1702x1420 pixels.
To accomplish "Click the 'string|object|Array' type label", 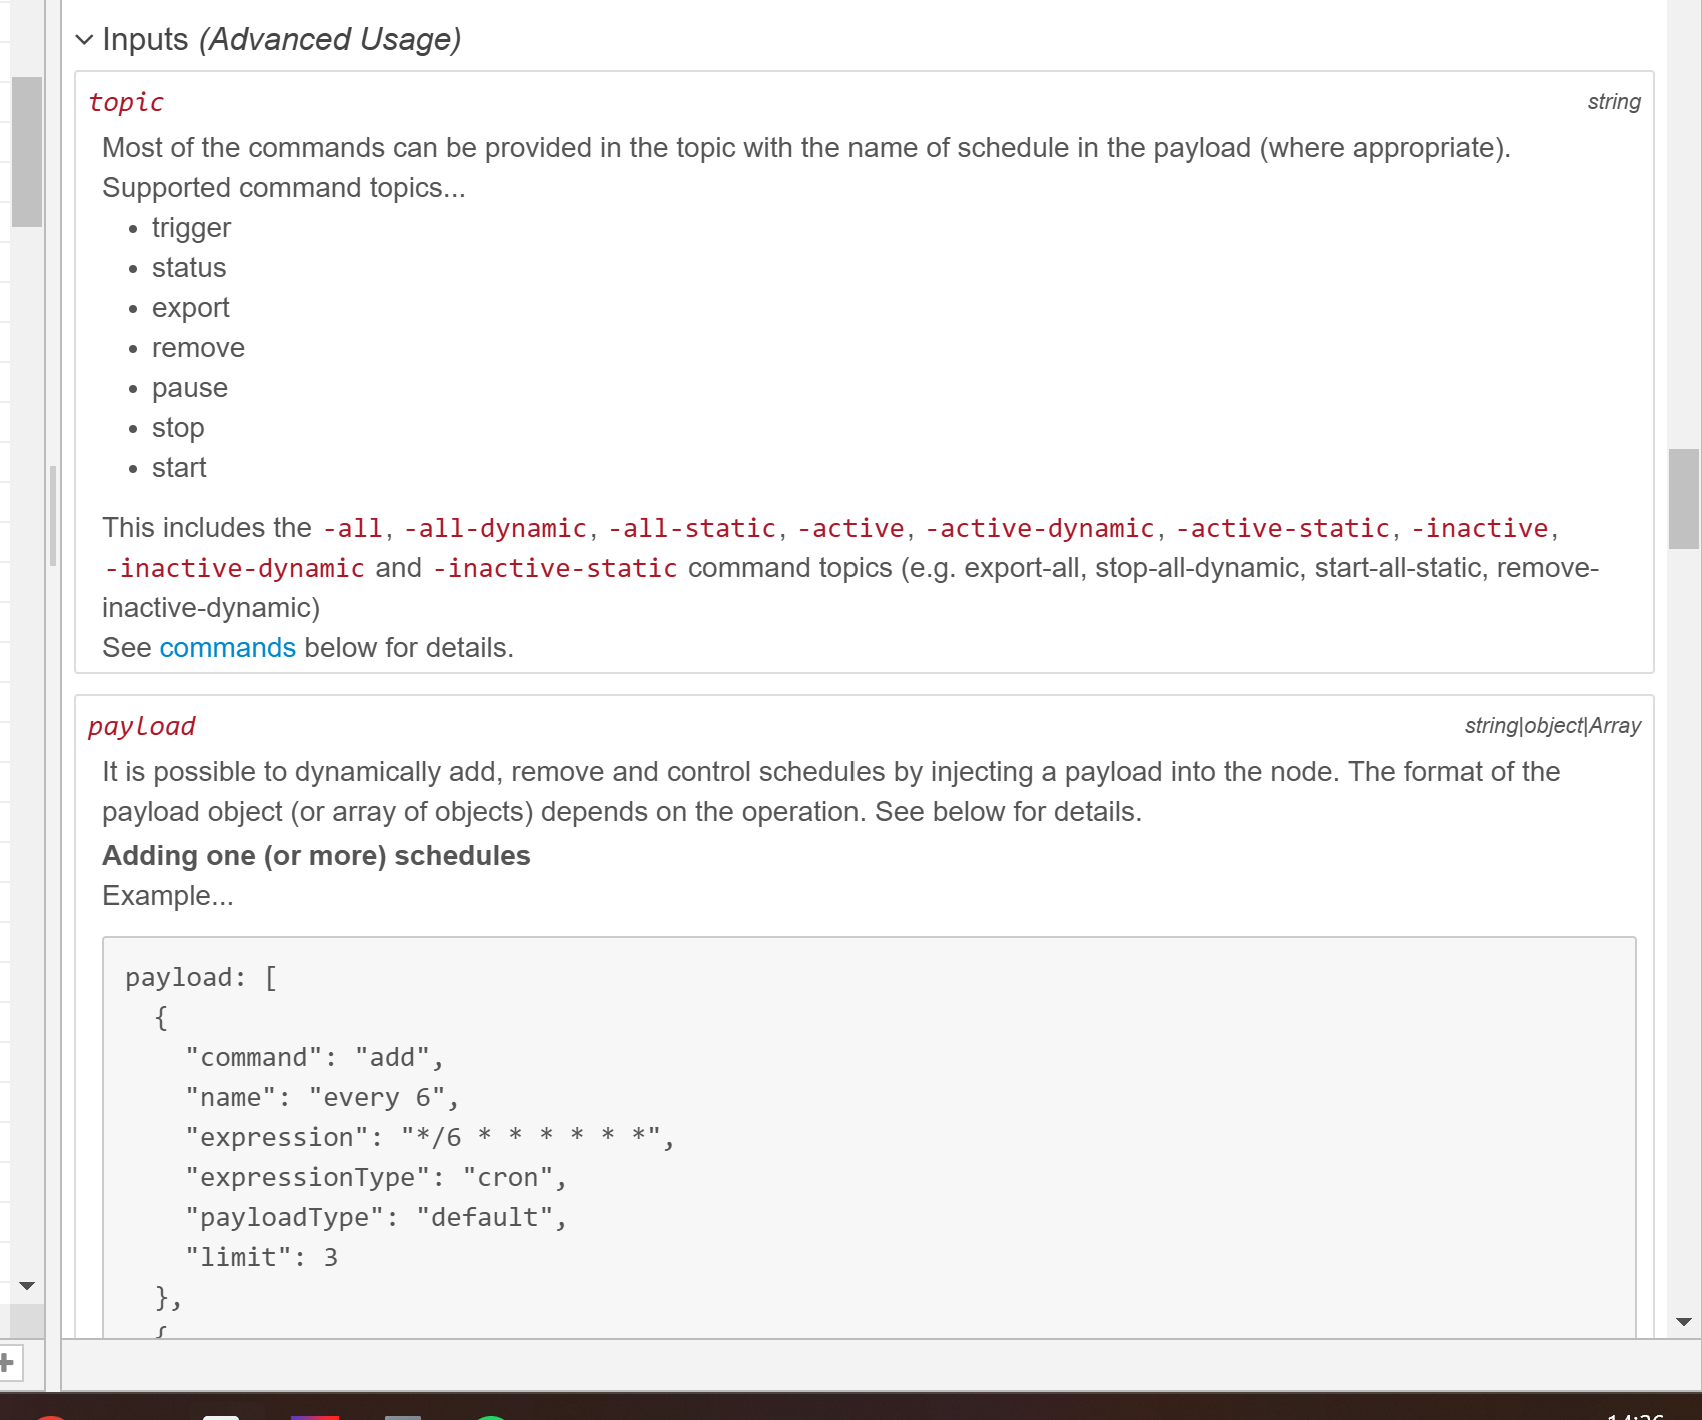I will [x=1552, y=726].
